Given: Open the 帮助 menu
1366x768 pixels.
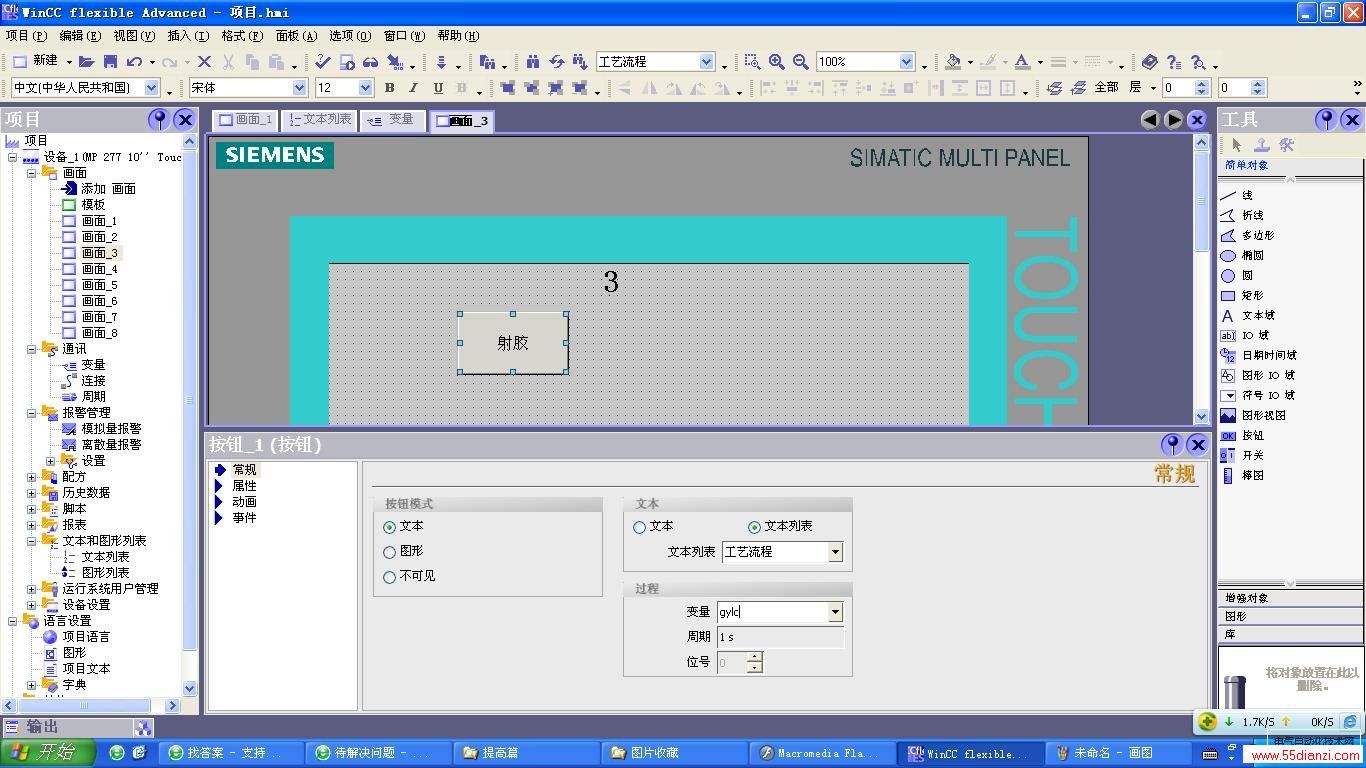Looking at the screenshot, I should tap(458, 36).
